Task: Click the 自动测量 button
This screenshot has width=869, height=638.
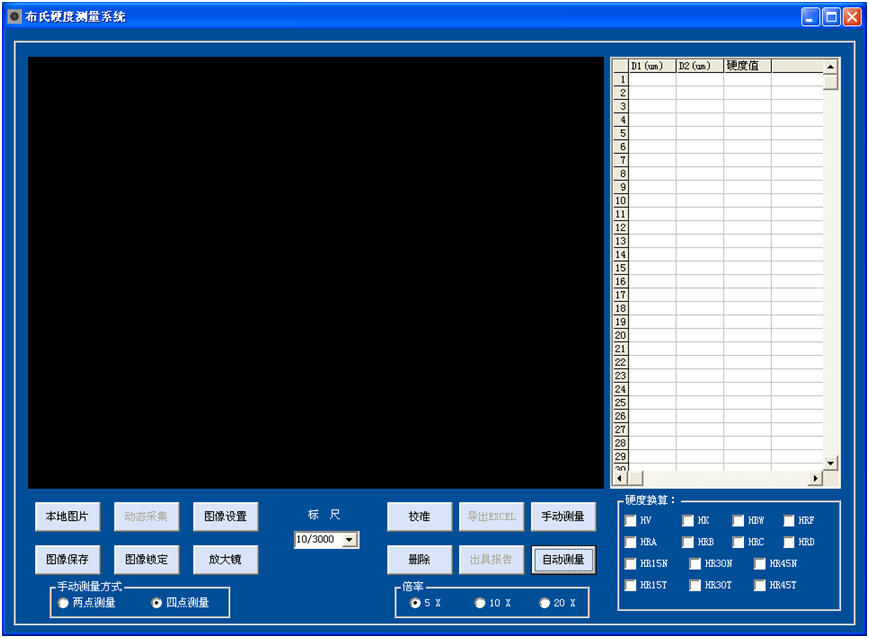Action: tap(562, 559)
